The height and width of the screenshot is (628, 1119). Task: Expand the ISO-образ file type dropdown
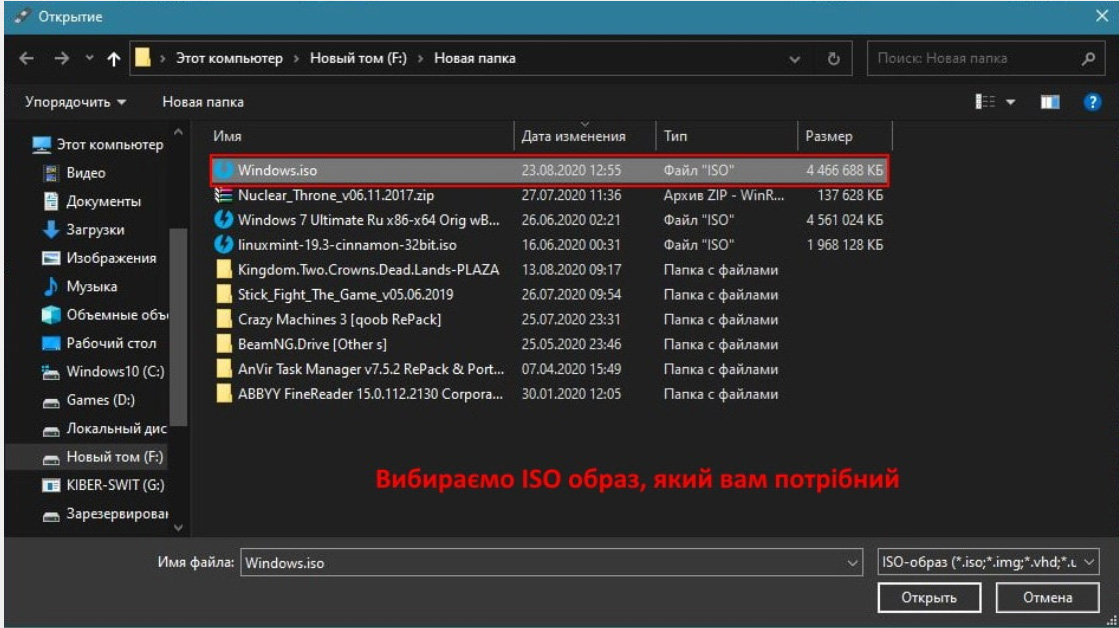(x=1089, y=563)
